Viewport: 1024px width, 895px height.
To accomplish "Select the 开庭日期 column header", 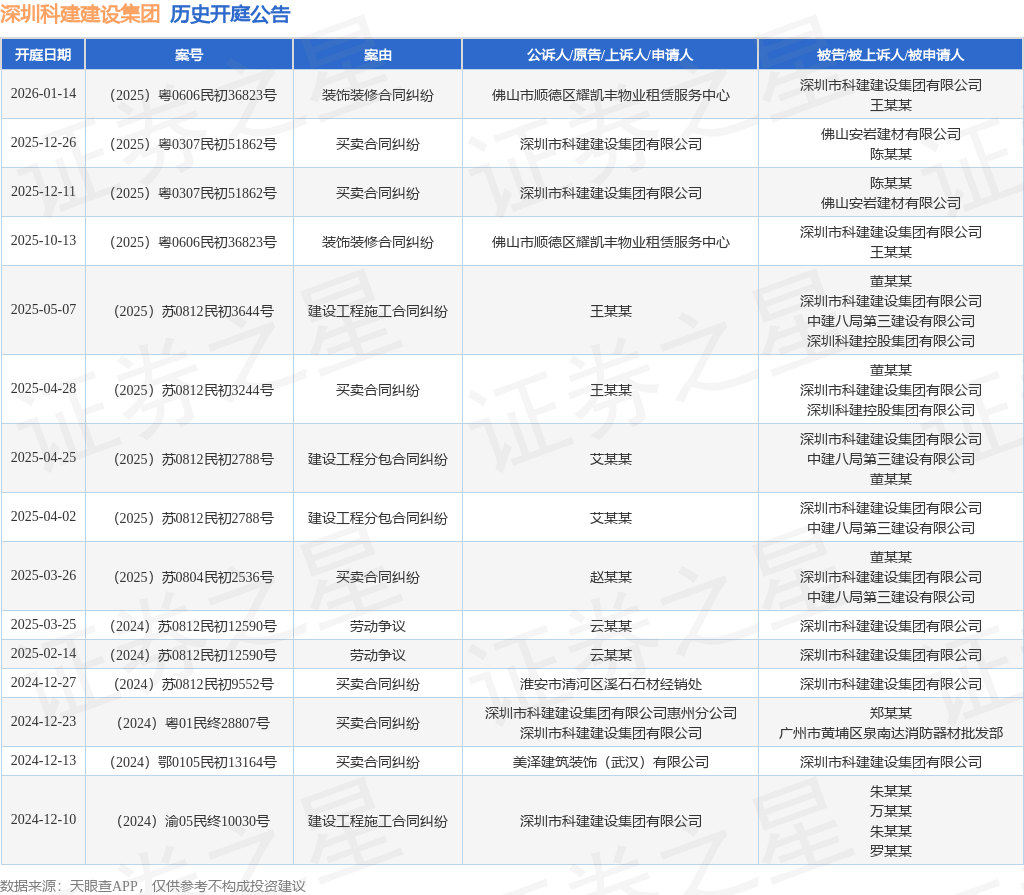I will click(x=43, y=55).
